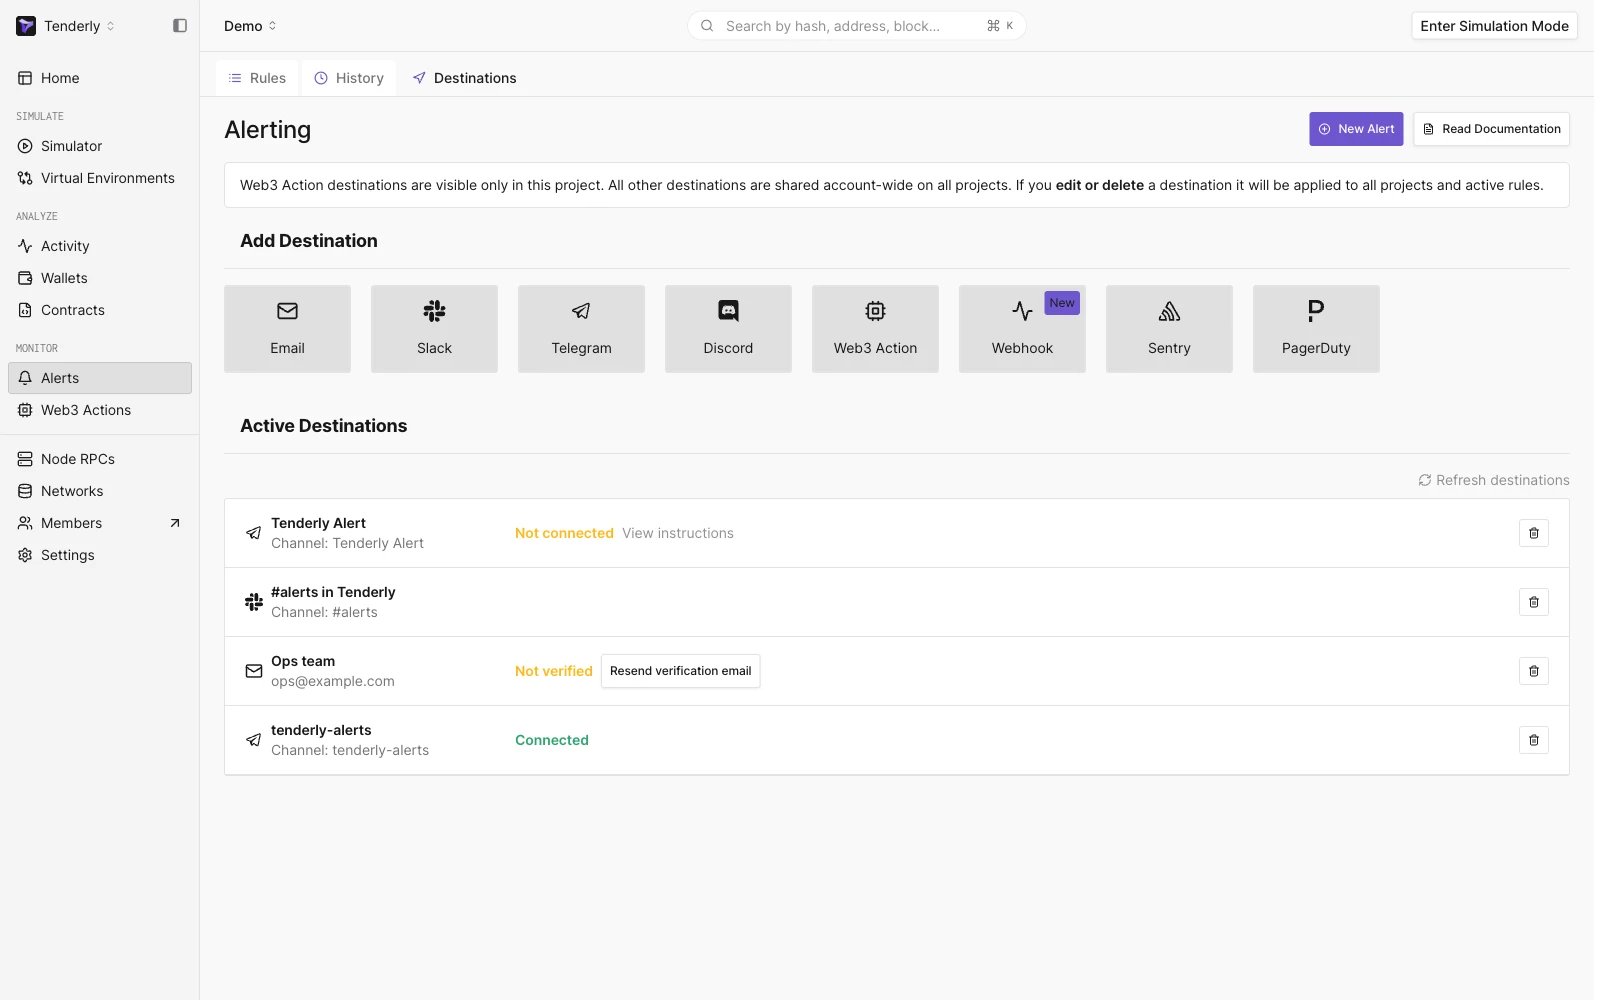This screenshot has height=1000, width=1600.
Task: Switch to the History tab
Action: 349,78
